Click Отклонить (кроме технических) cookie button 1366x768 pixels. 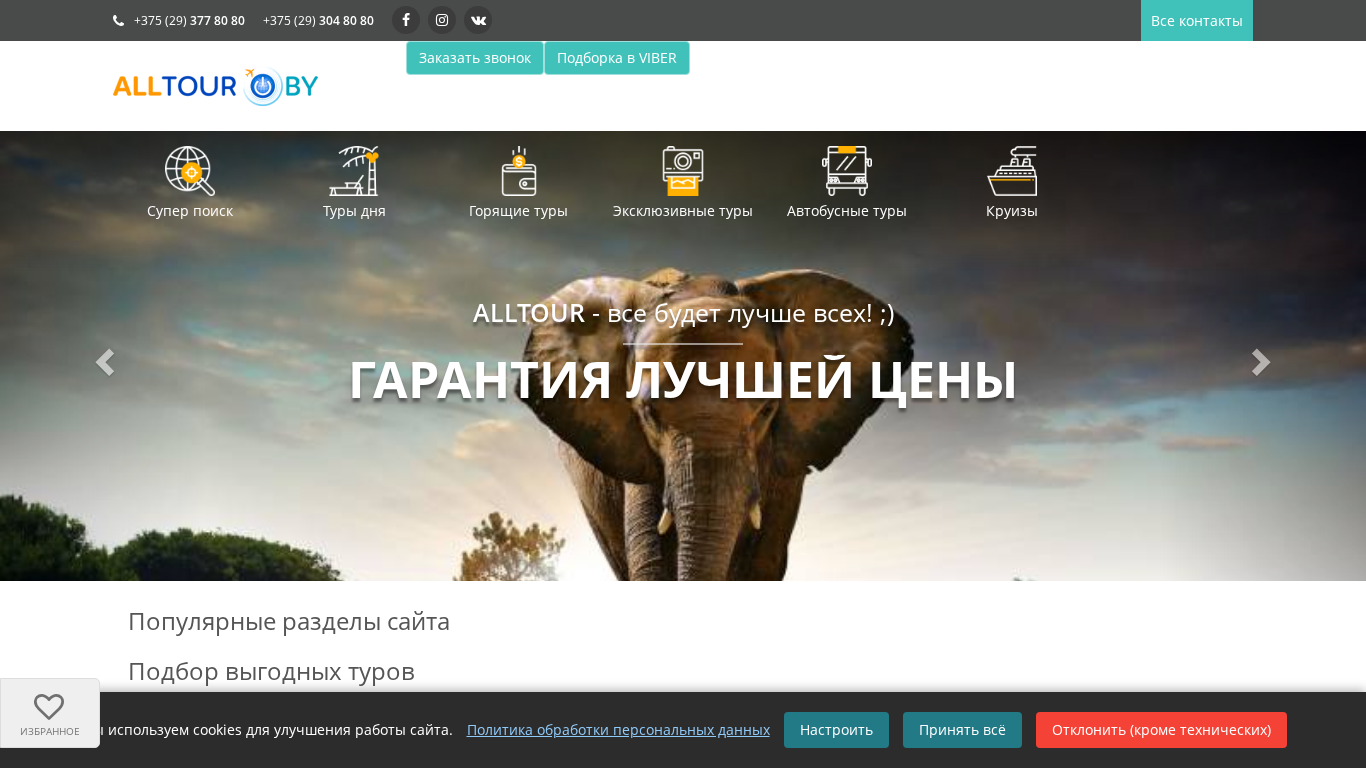tap(1161, 730)
